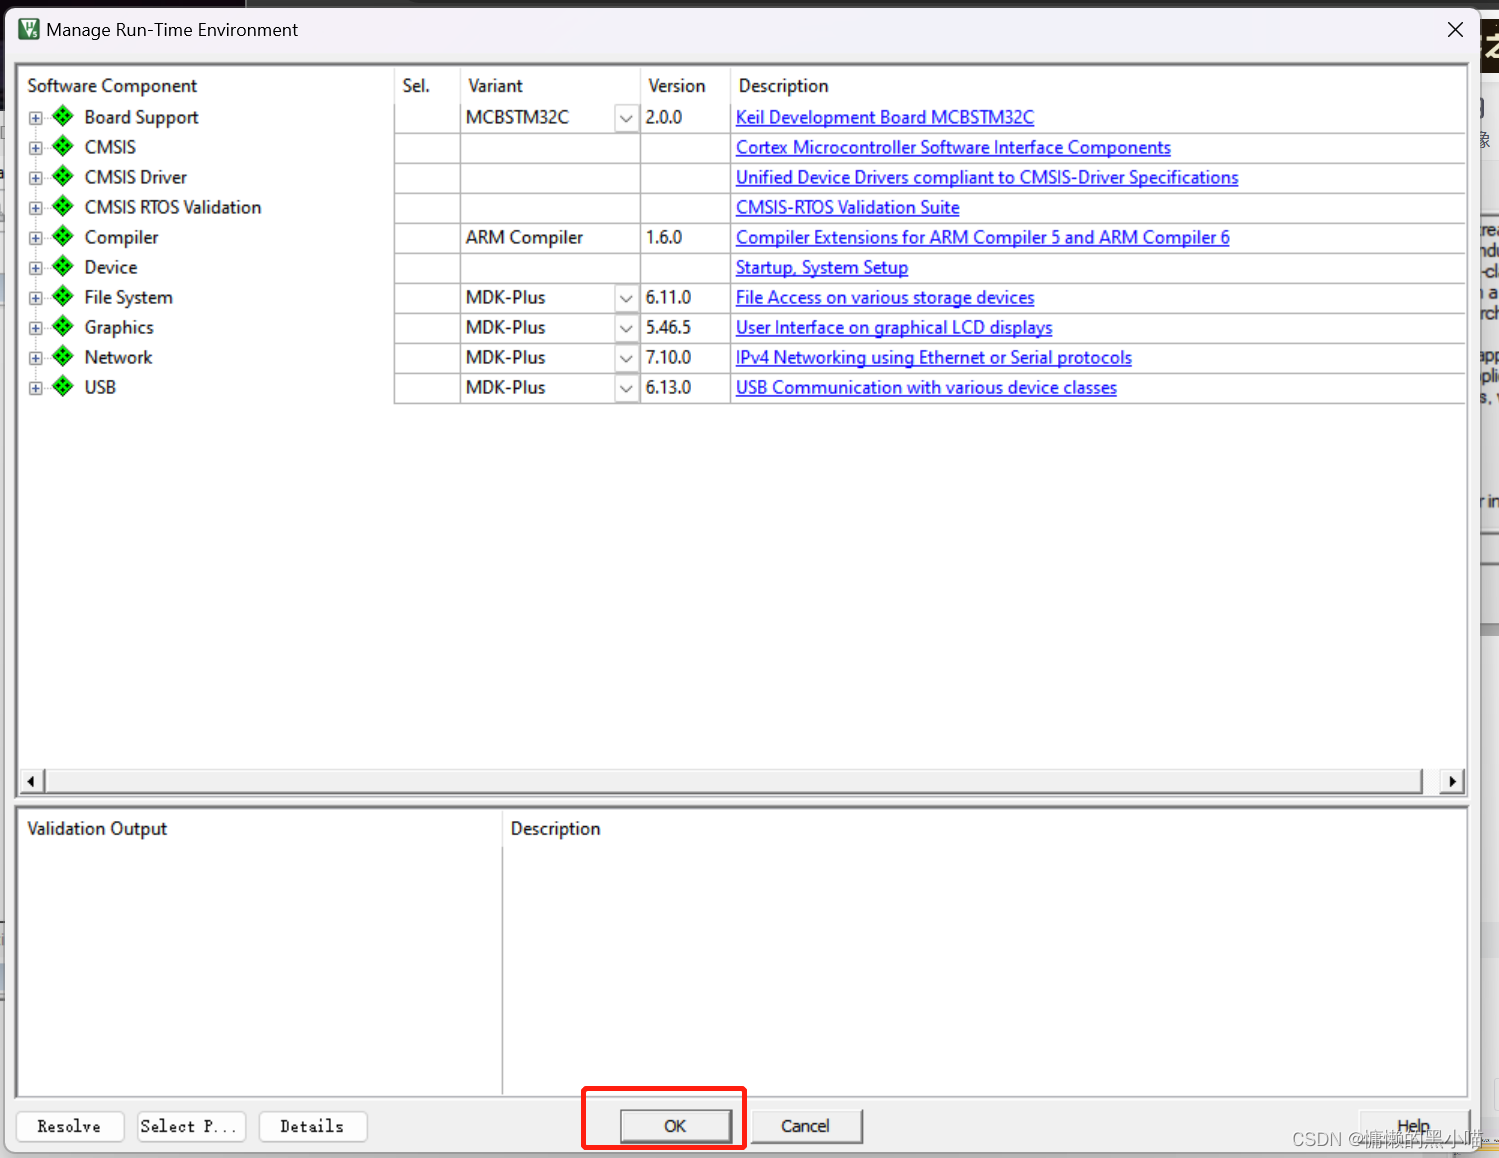Click the Keil icon in title bar
Screen dimensions: 1499x1158
coord(29,29)
